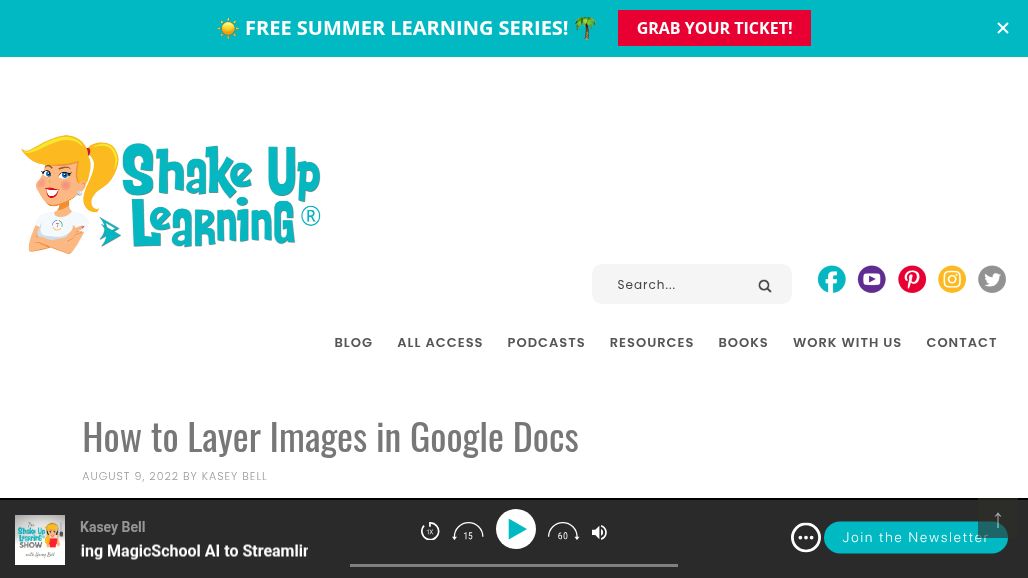The image size is (1028, 578).
Task: Click the August 9, 2022 post date
Action: click(130, 476)
